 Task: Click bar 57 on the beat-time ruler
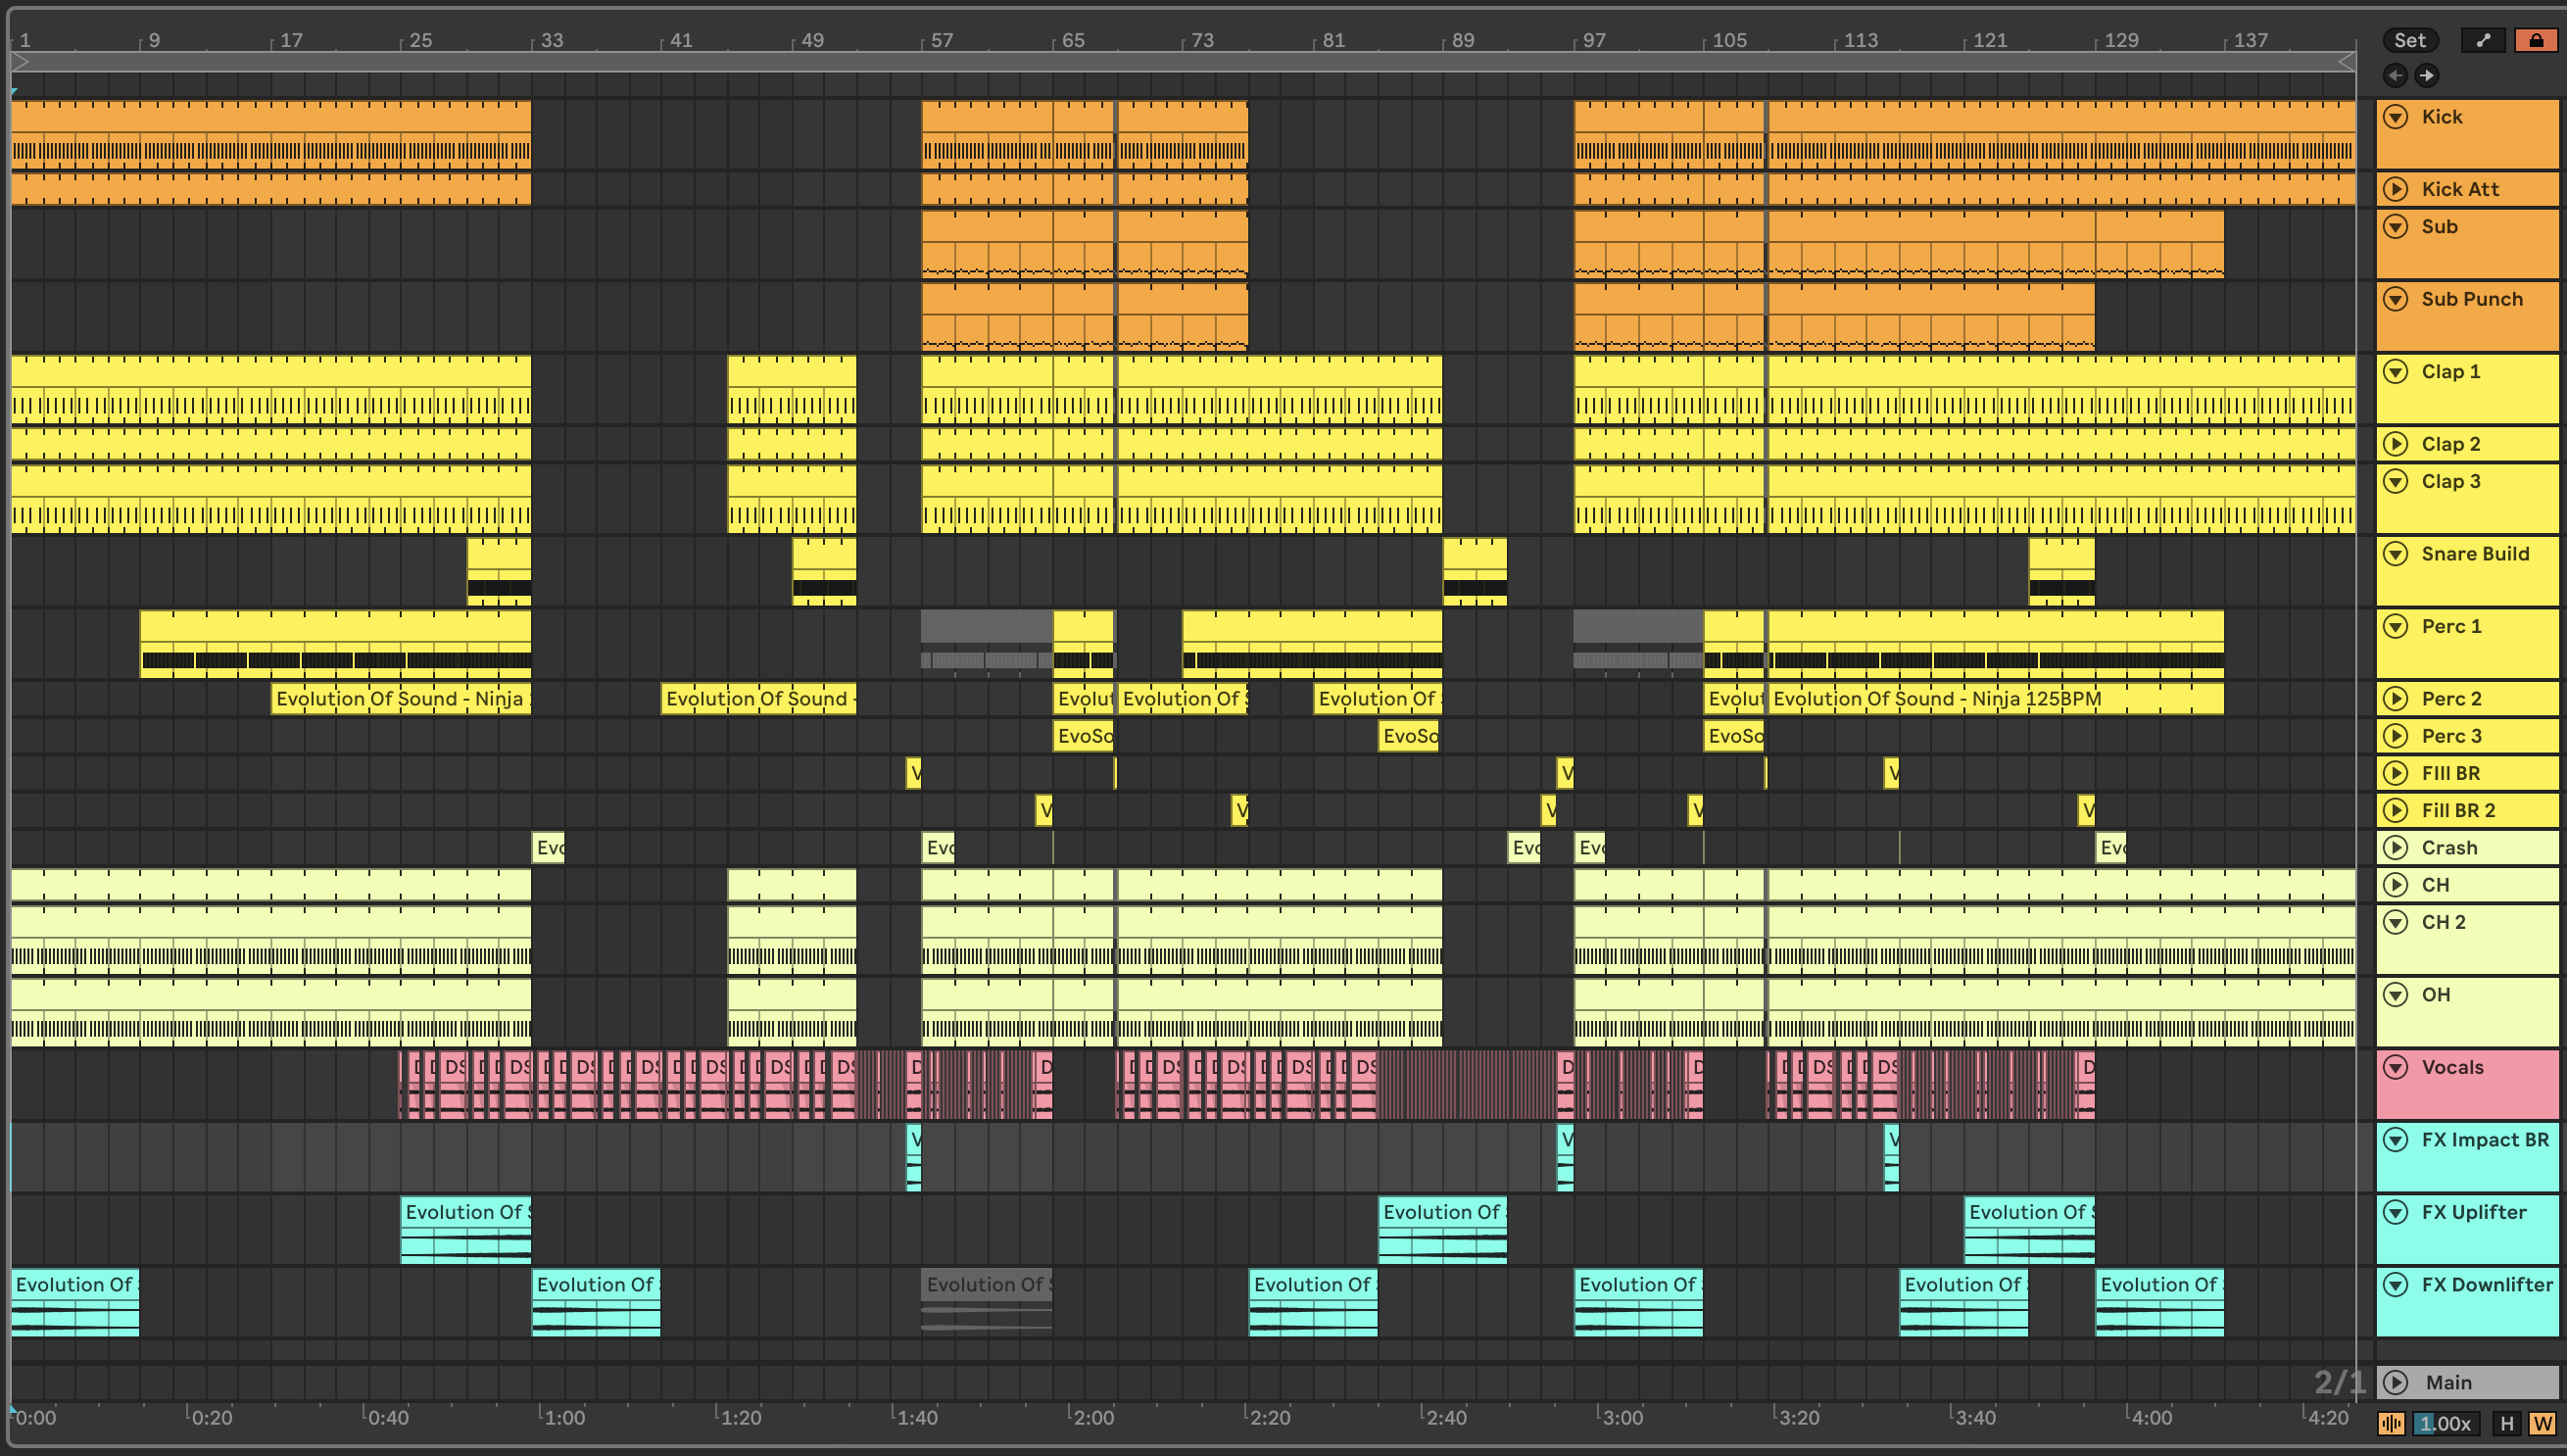pyautogui.click(x=941, y=40)
